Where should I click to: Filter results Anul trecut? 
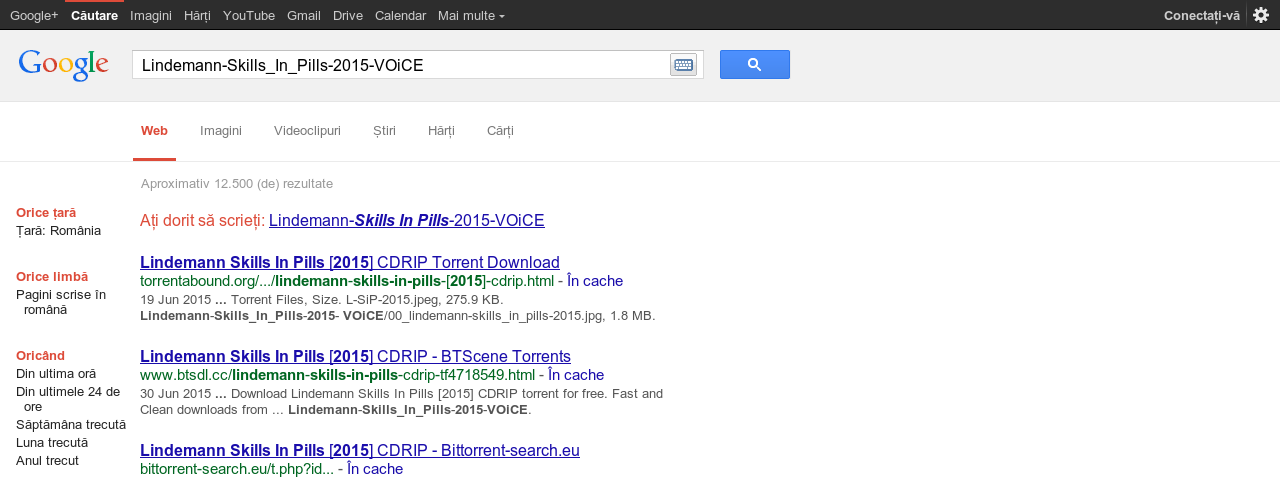click(47, 461)
